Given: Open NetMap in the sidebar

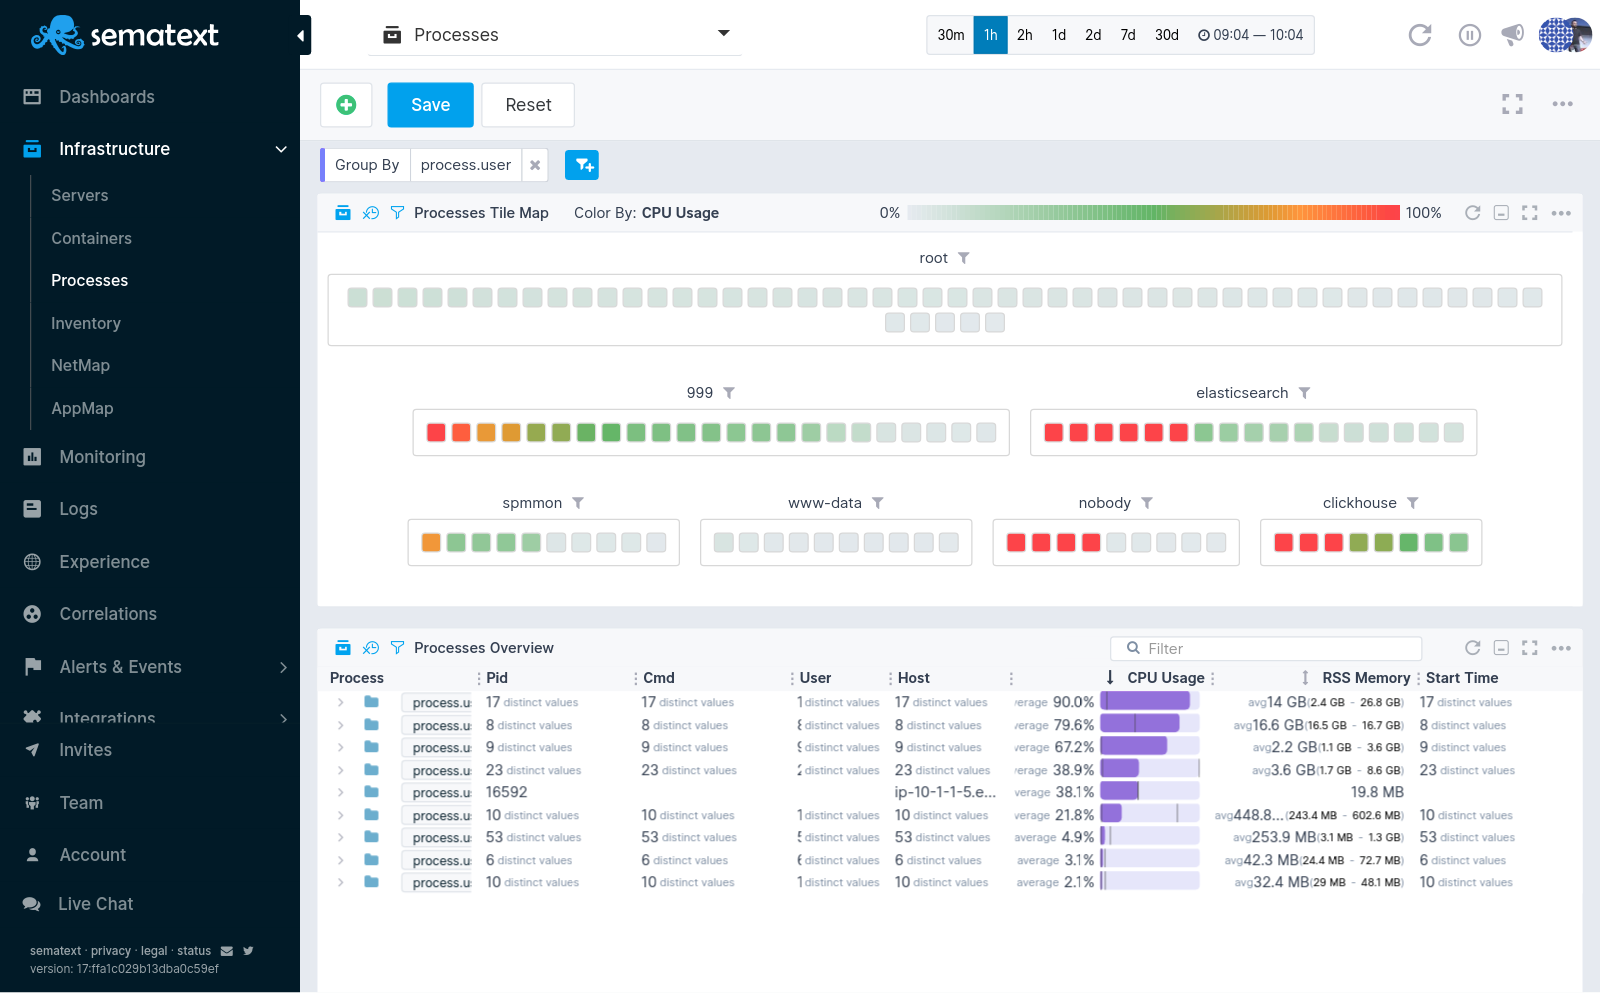Looking at the screenshot, I should tap(80, 366).
